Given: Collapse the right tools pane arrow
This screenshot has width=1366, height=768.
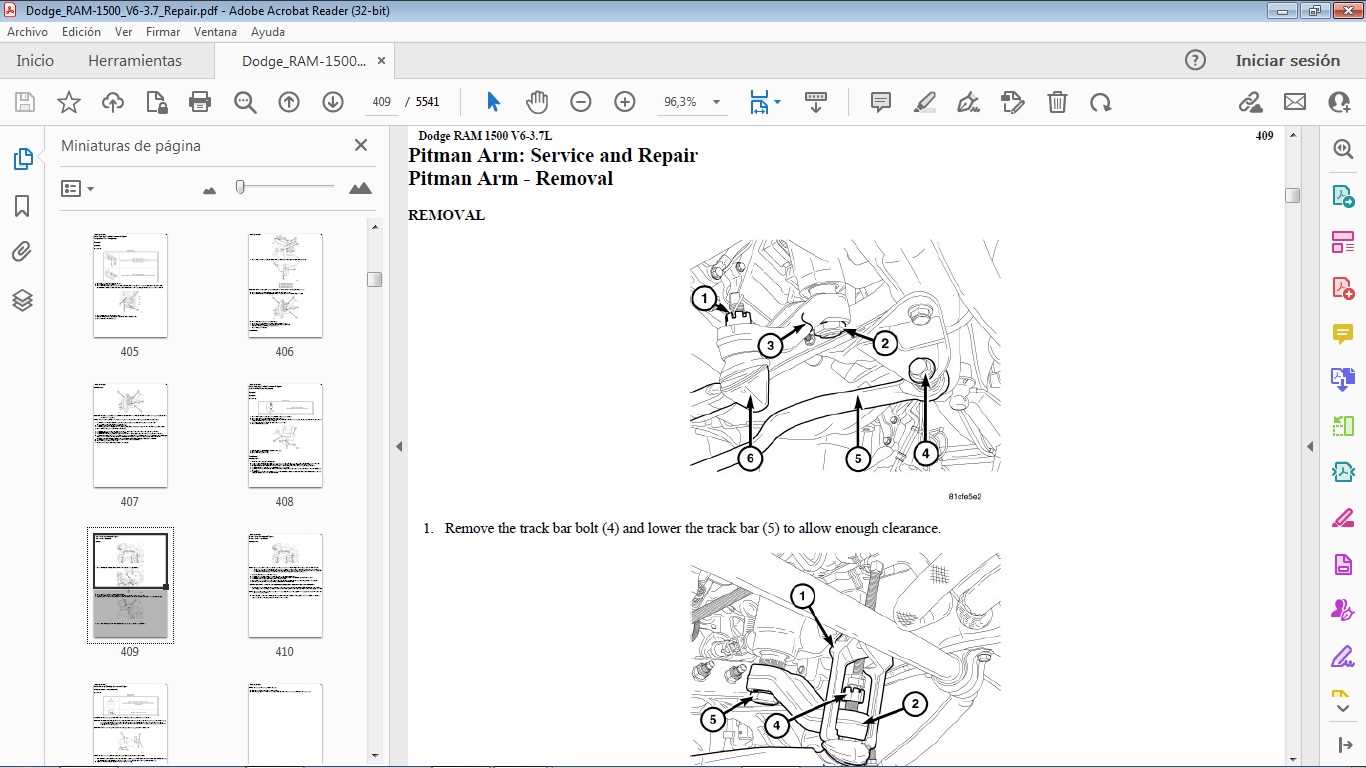Looking at the screenshot, I should pyautogui.click(x=1310, y=446).
